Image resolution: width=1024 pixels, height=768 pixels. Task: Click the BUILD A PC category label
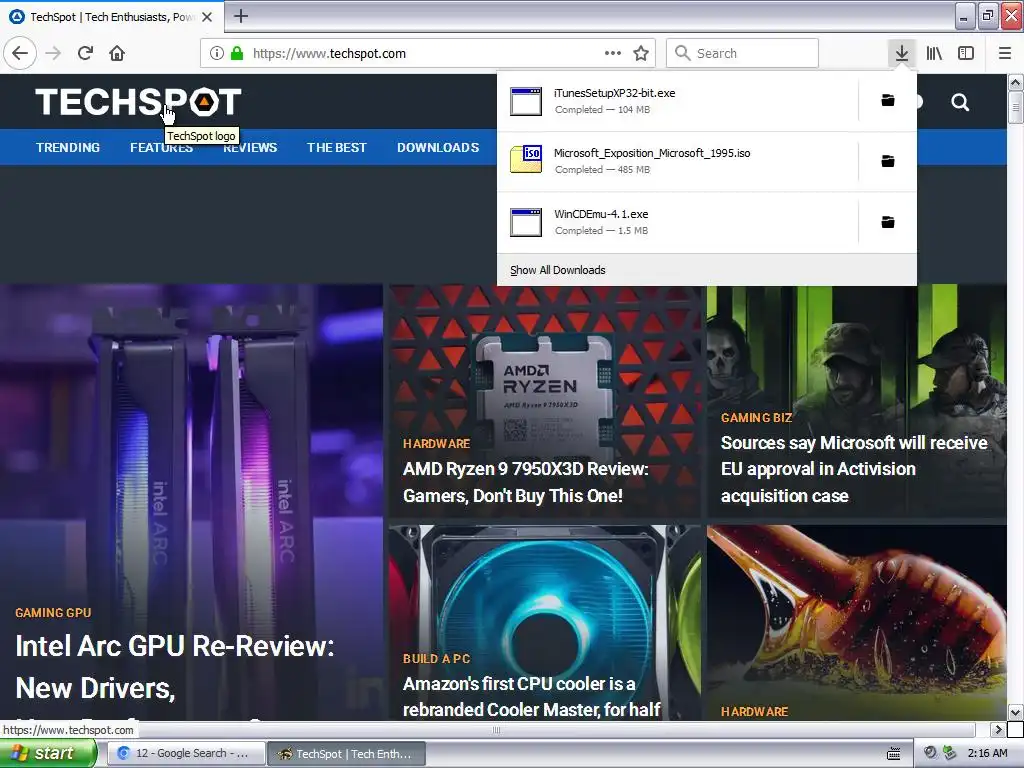tap(436, 658)
